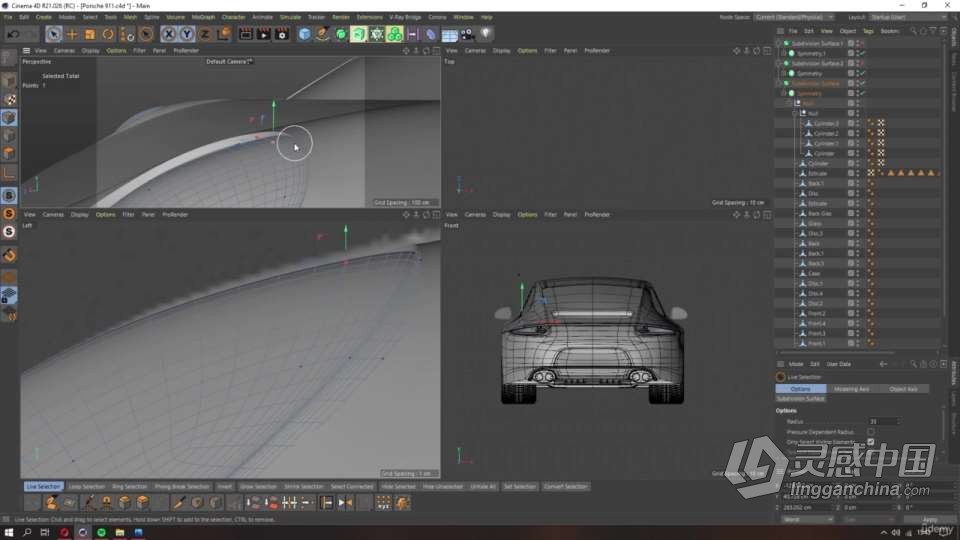
Task: Open Windows Start menu
Action: 9,533
